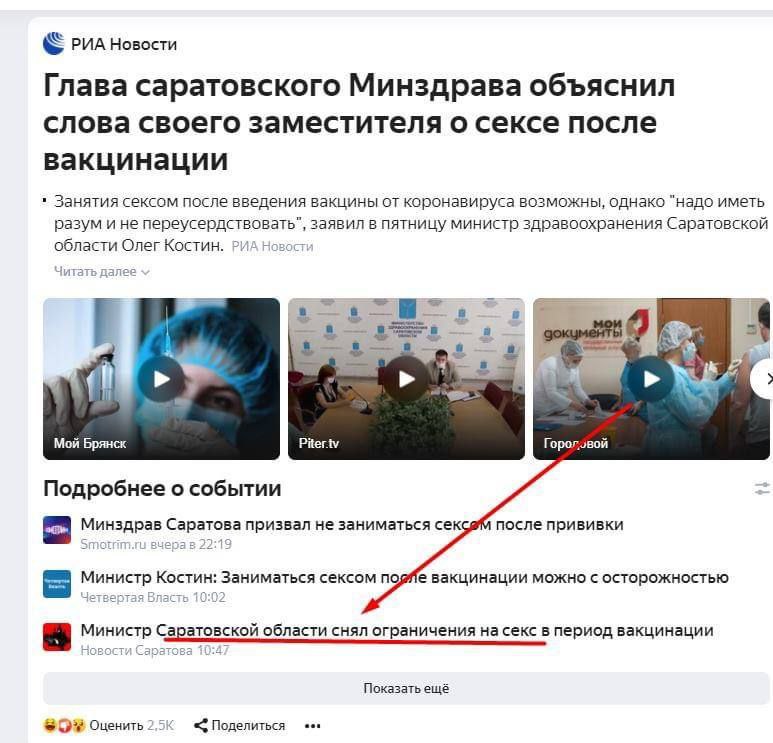Click the РИА Новости source link after summary
773x743 pixels.
pos(272,246)
